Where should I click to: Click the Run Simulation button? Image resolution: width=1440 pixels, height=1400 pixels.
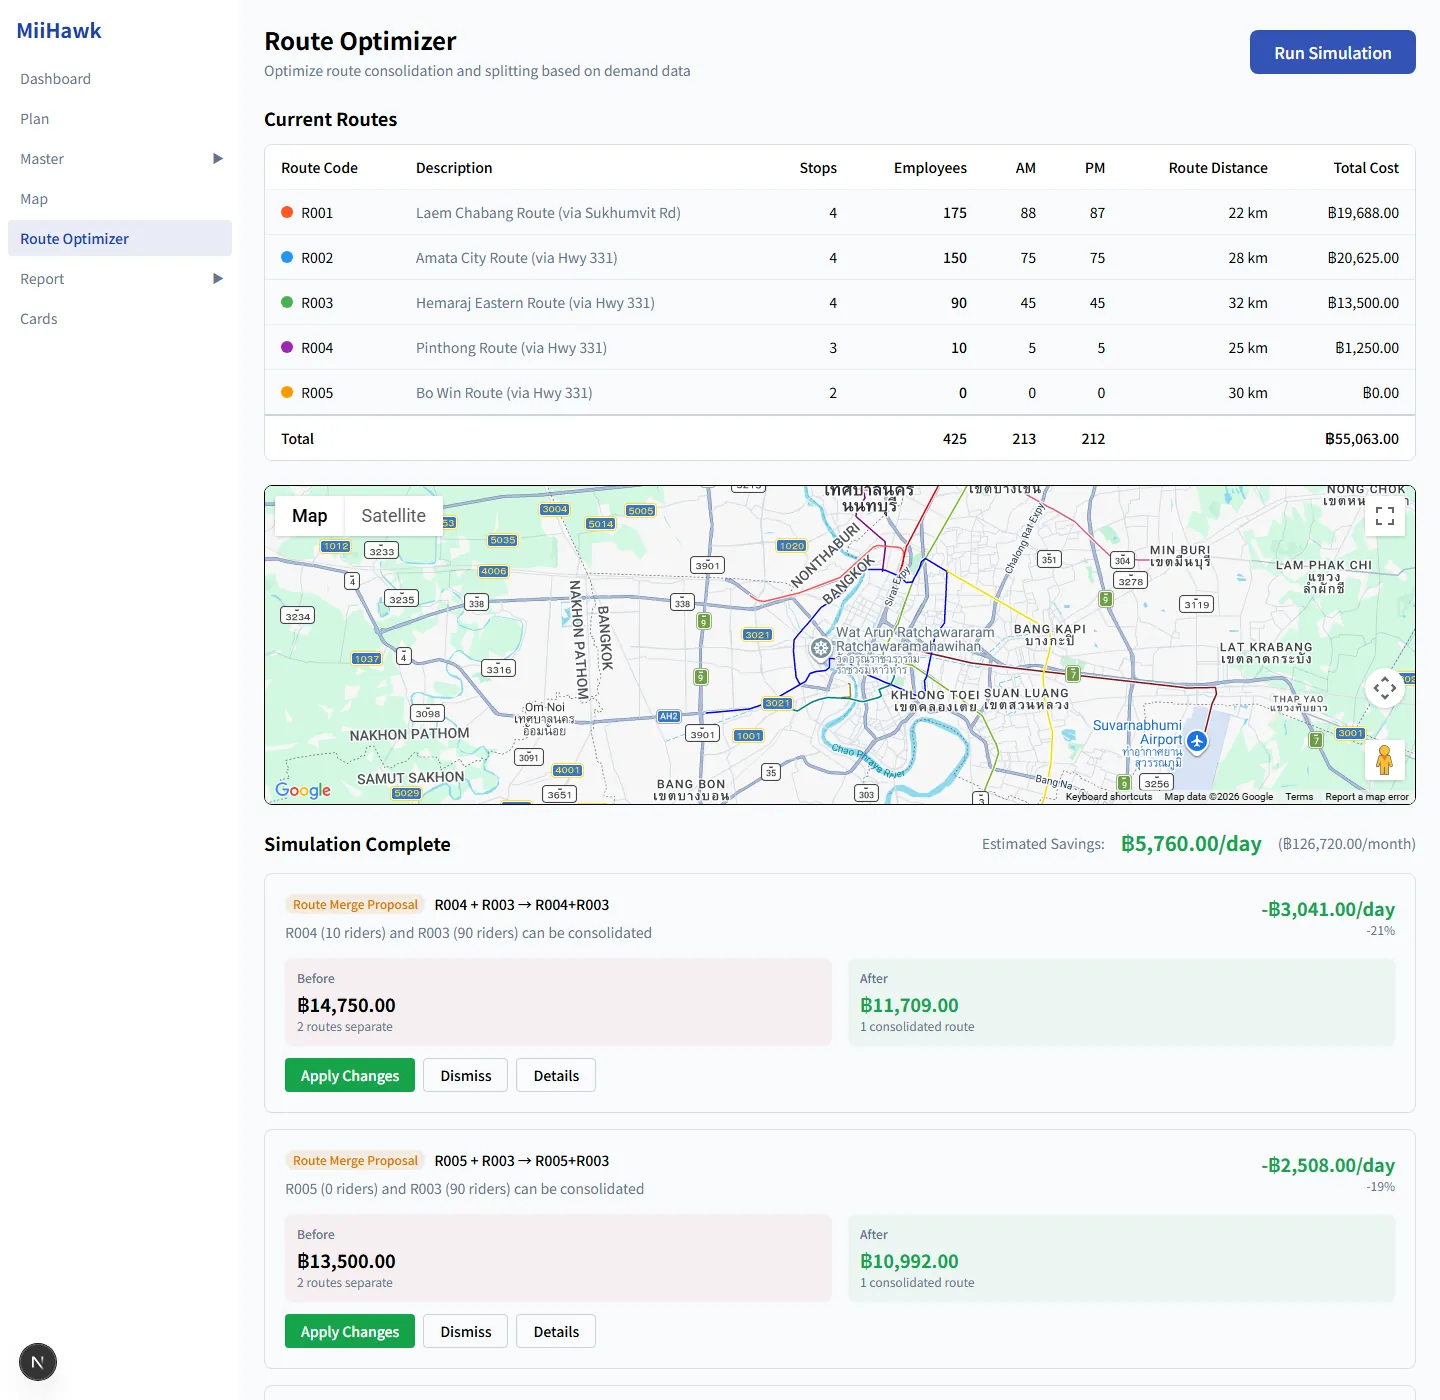[x=1333, y=52]
